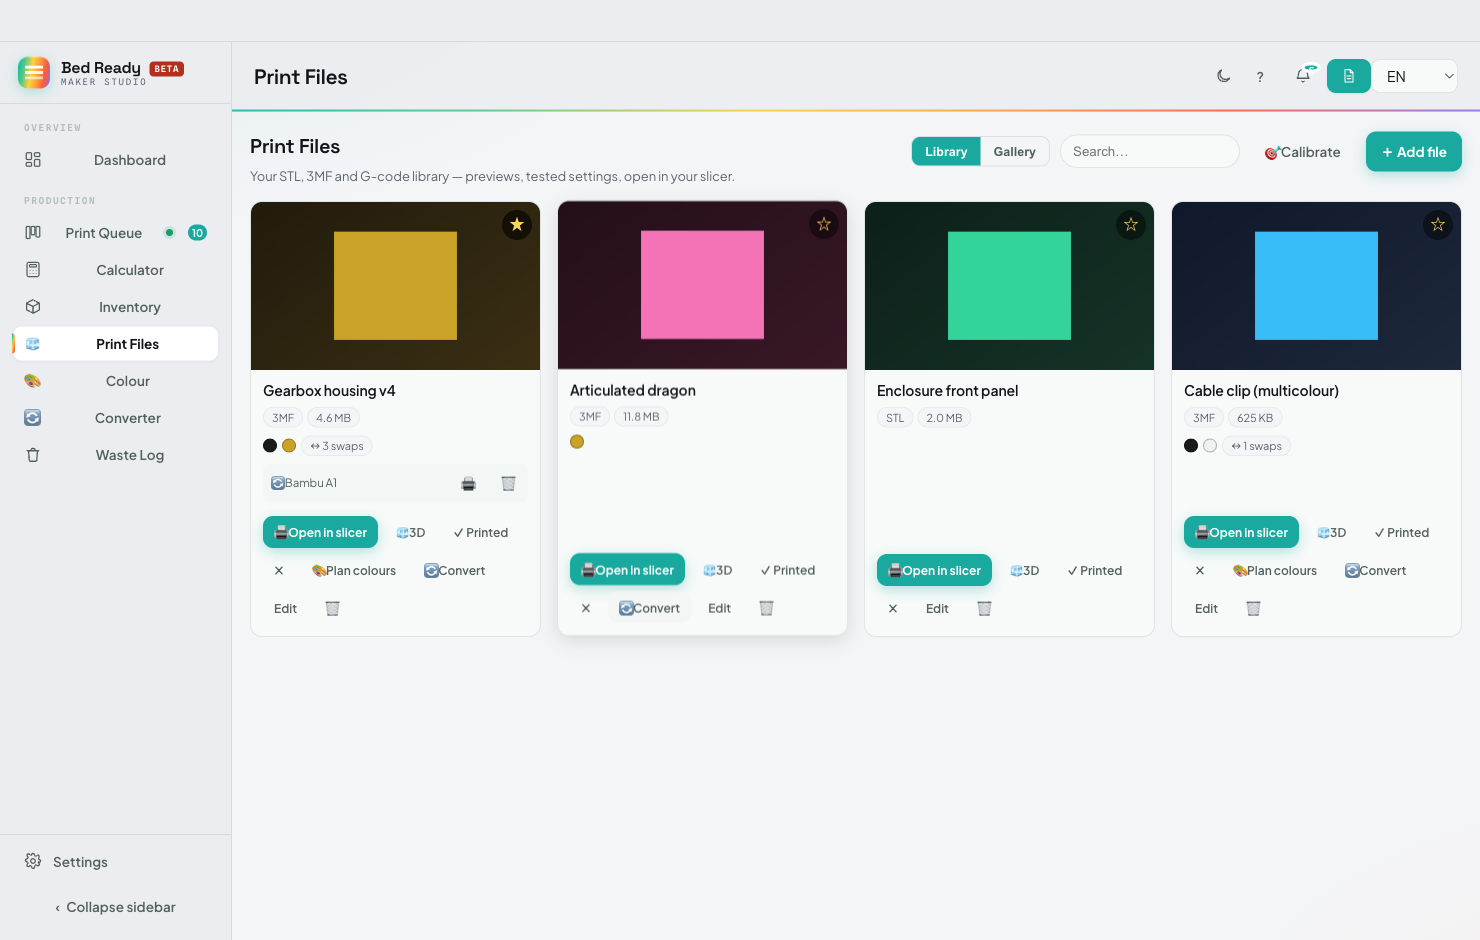Click X icon on Articulated dragon card
Image resolution: width=1480 pixels, height=940 pixels.
point(586,608)
